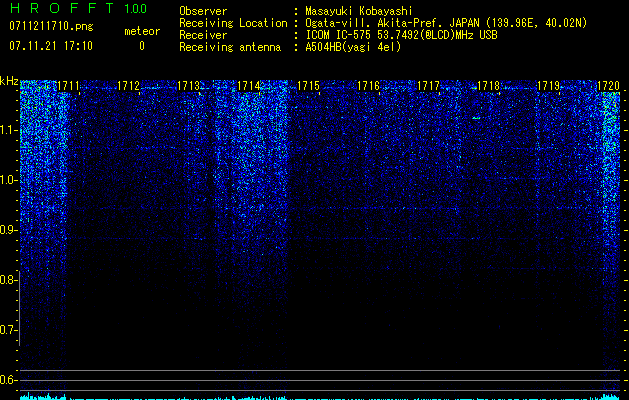629x400 pixels.
Task: Click the 1714 time marker
Action: (x=248, y=86)
